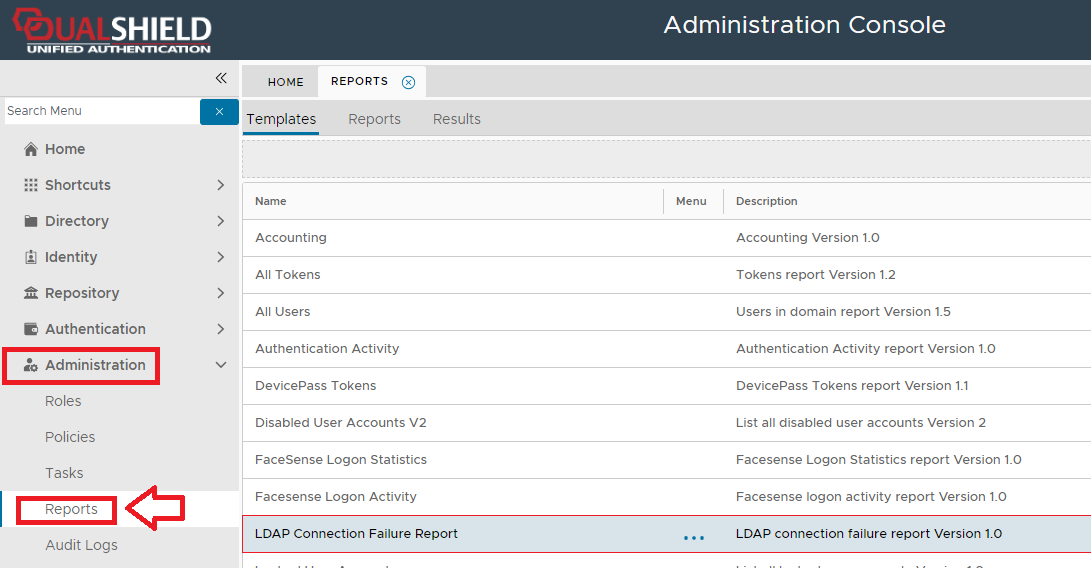Select Policies under Administration
This screenshot has width=1091, height=568.
(x=70, y=437)
